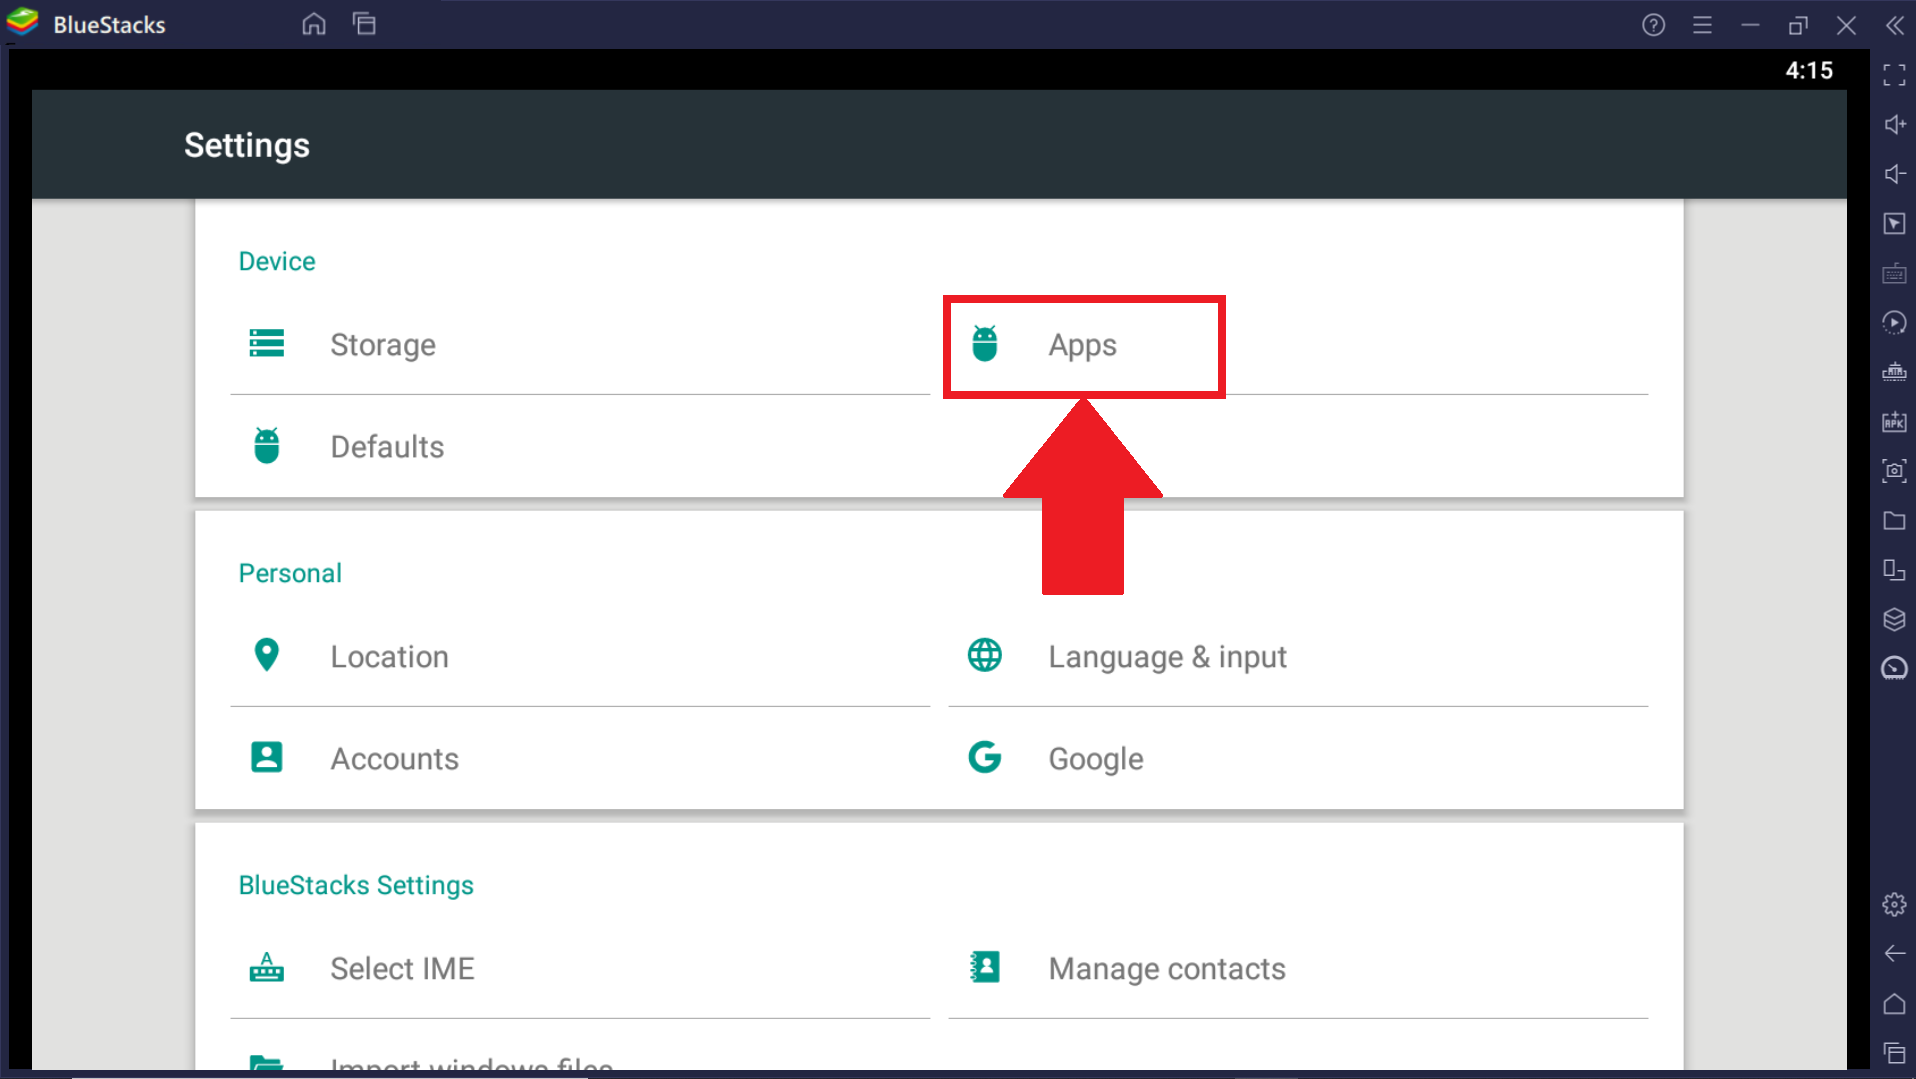Open Accounts settings

point(394,759)
